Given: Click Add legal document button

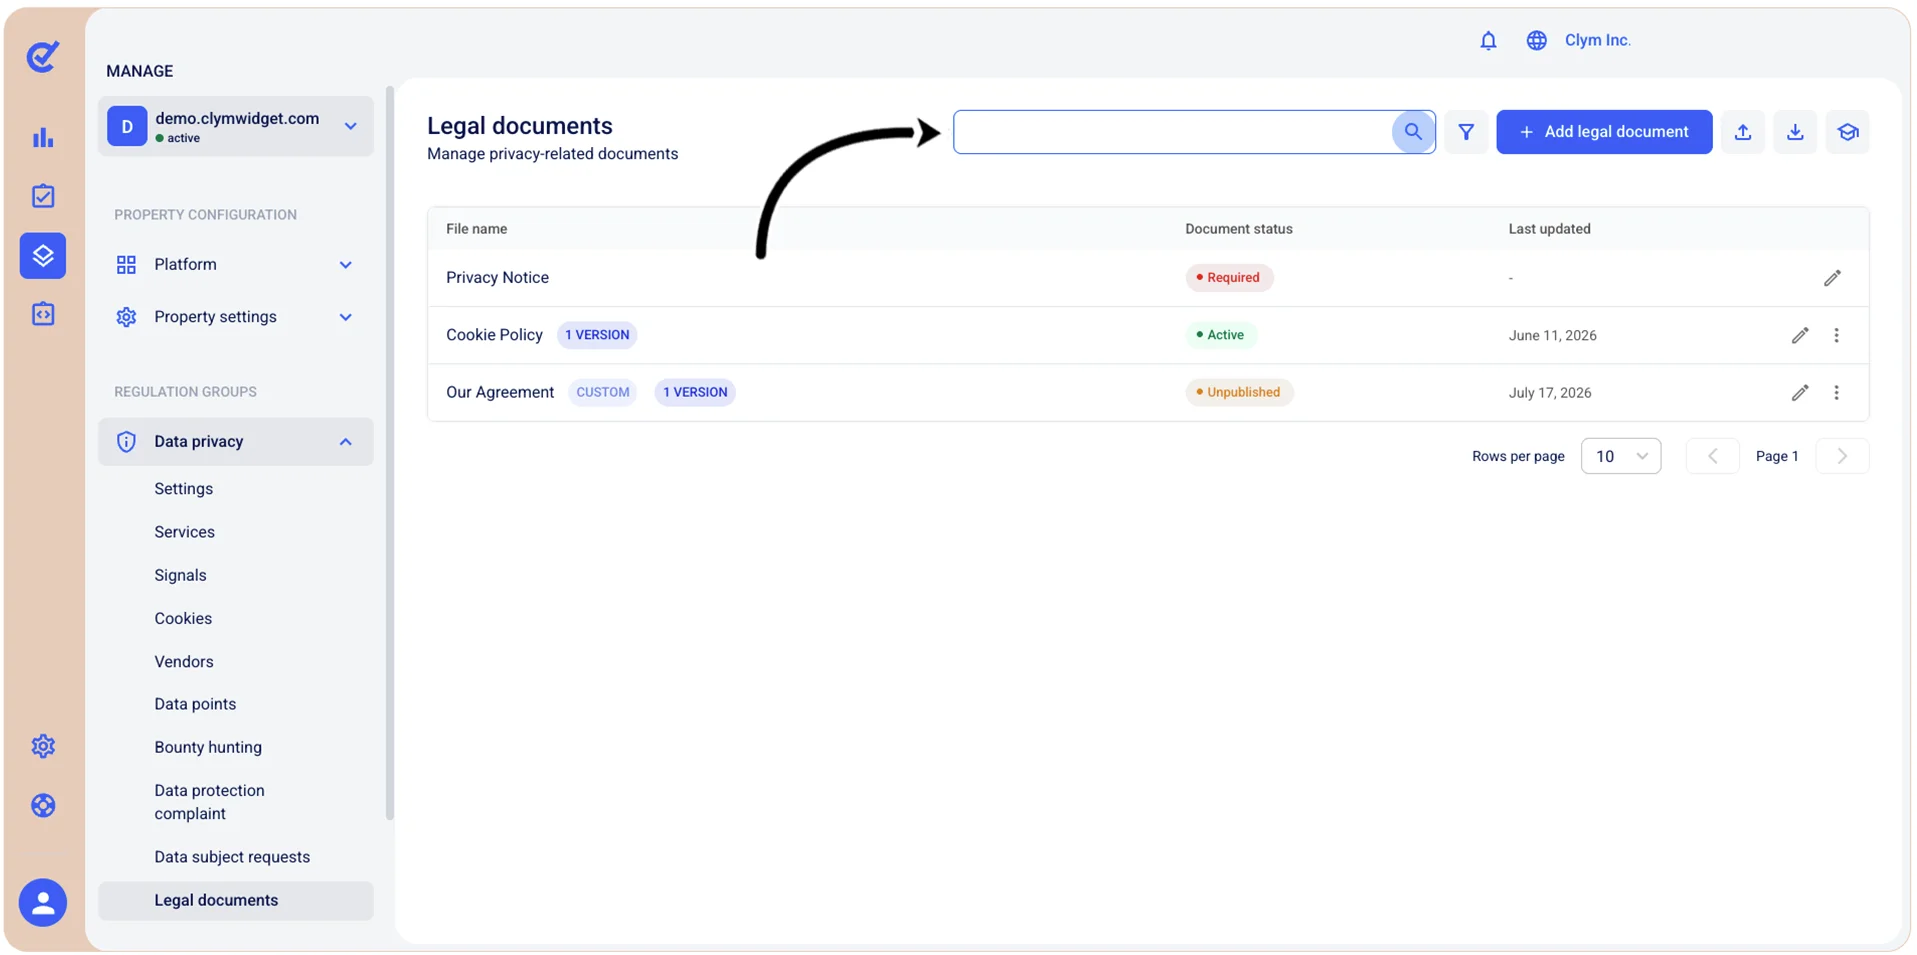Looking at the screenshot, I should [x=1604, y=132].
